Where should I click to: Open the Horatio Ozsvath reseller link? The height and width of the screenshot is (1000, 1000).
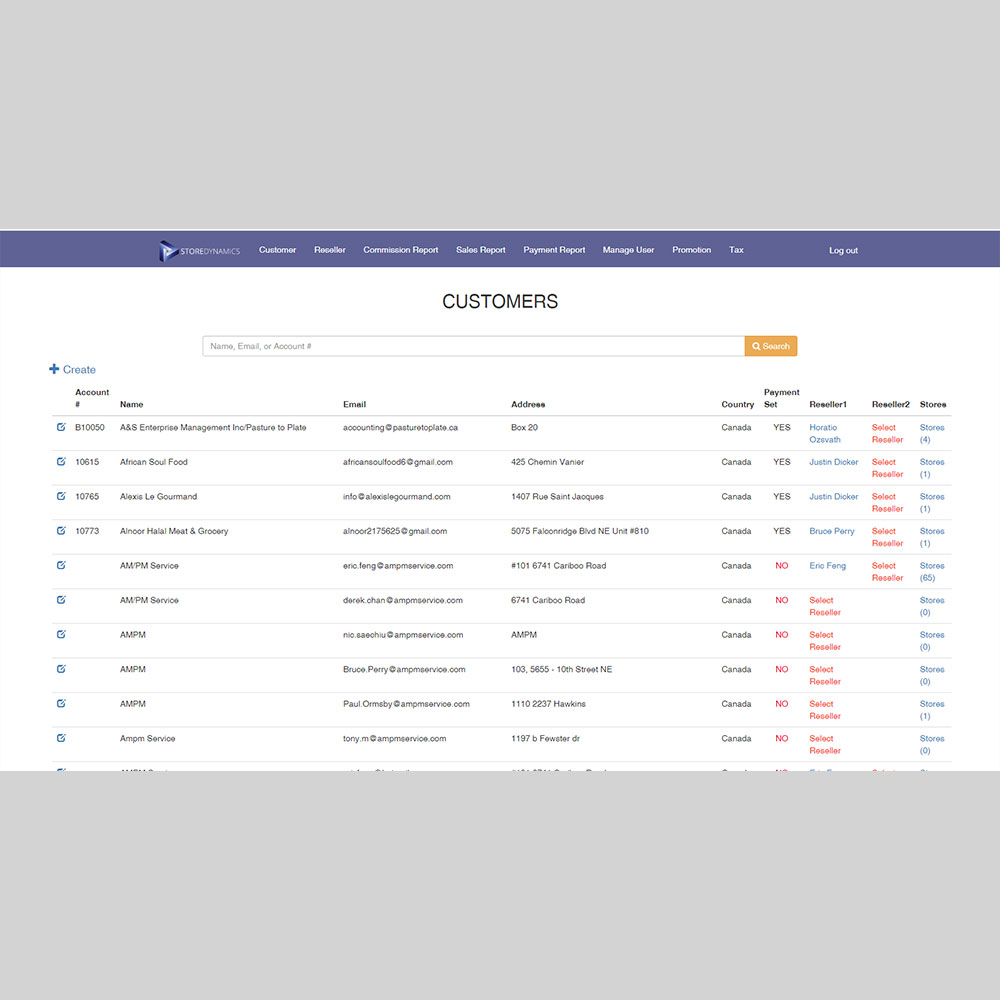point(824,433)
